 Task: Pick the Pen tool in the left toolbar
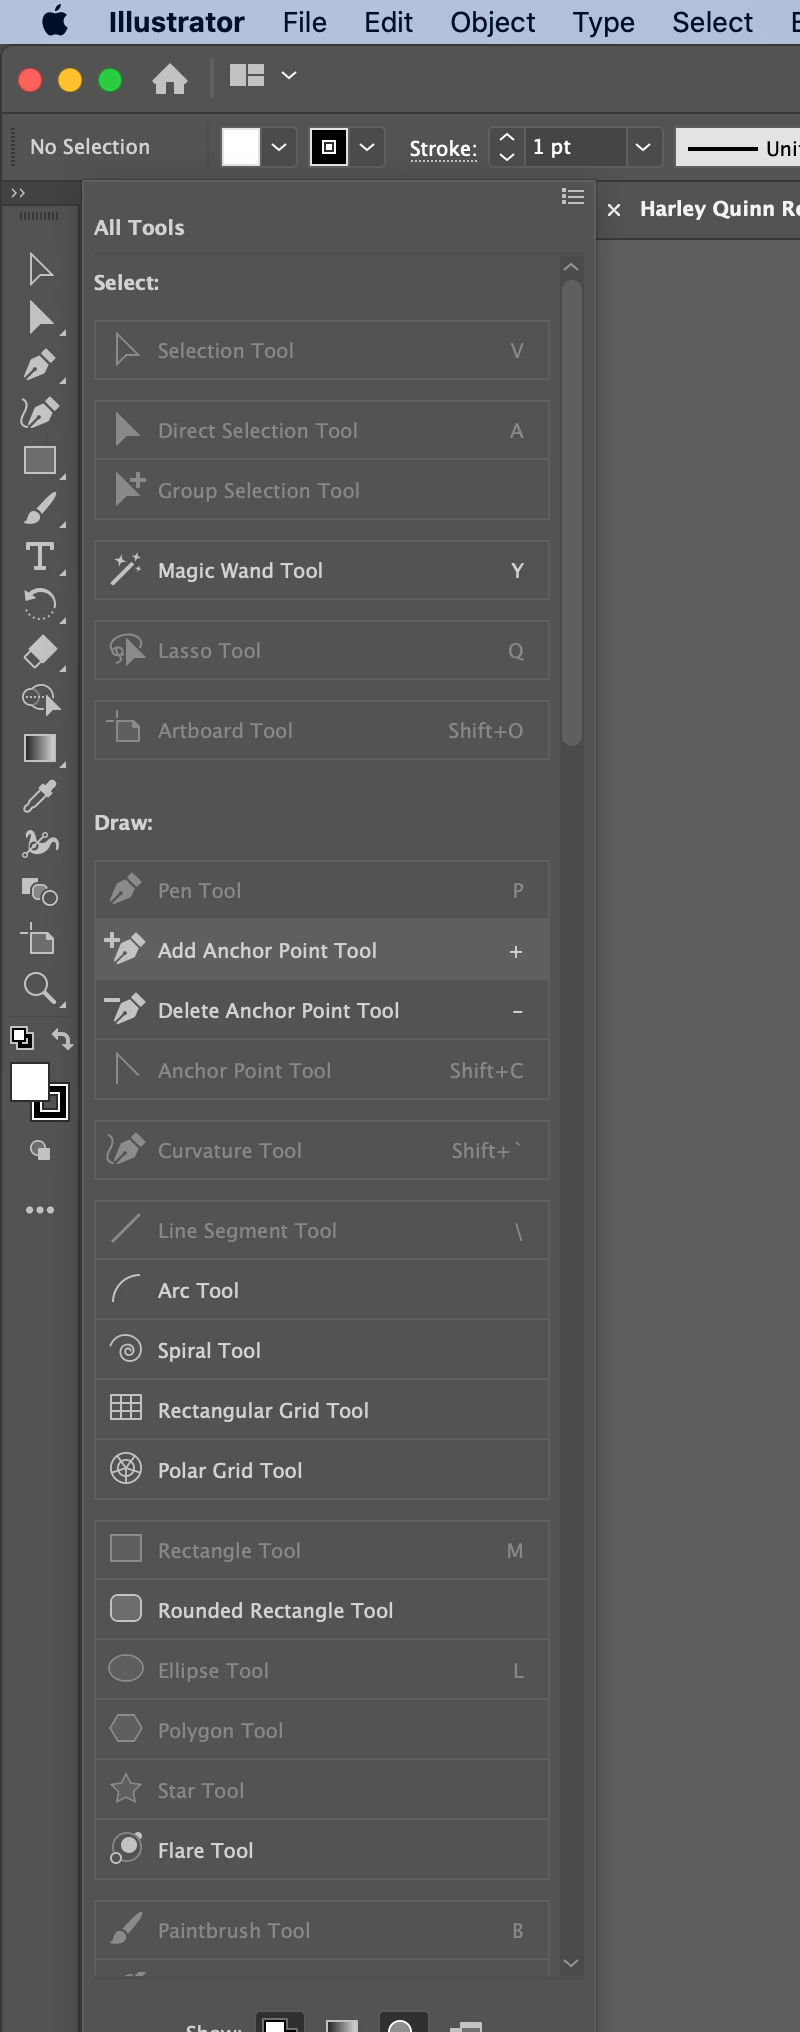click(40, 365)
